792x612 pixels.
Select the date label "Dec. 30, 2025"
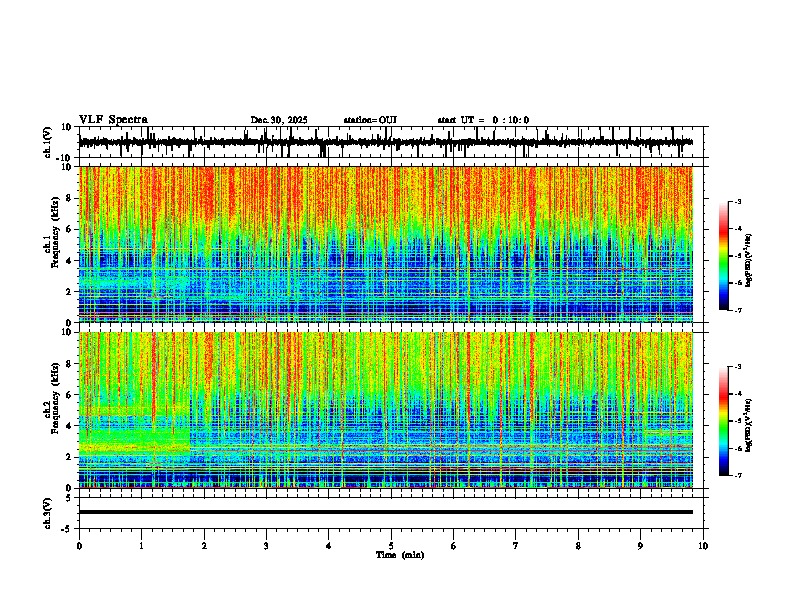click(279, 120)
